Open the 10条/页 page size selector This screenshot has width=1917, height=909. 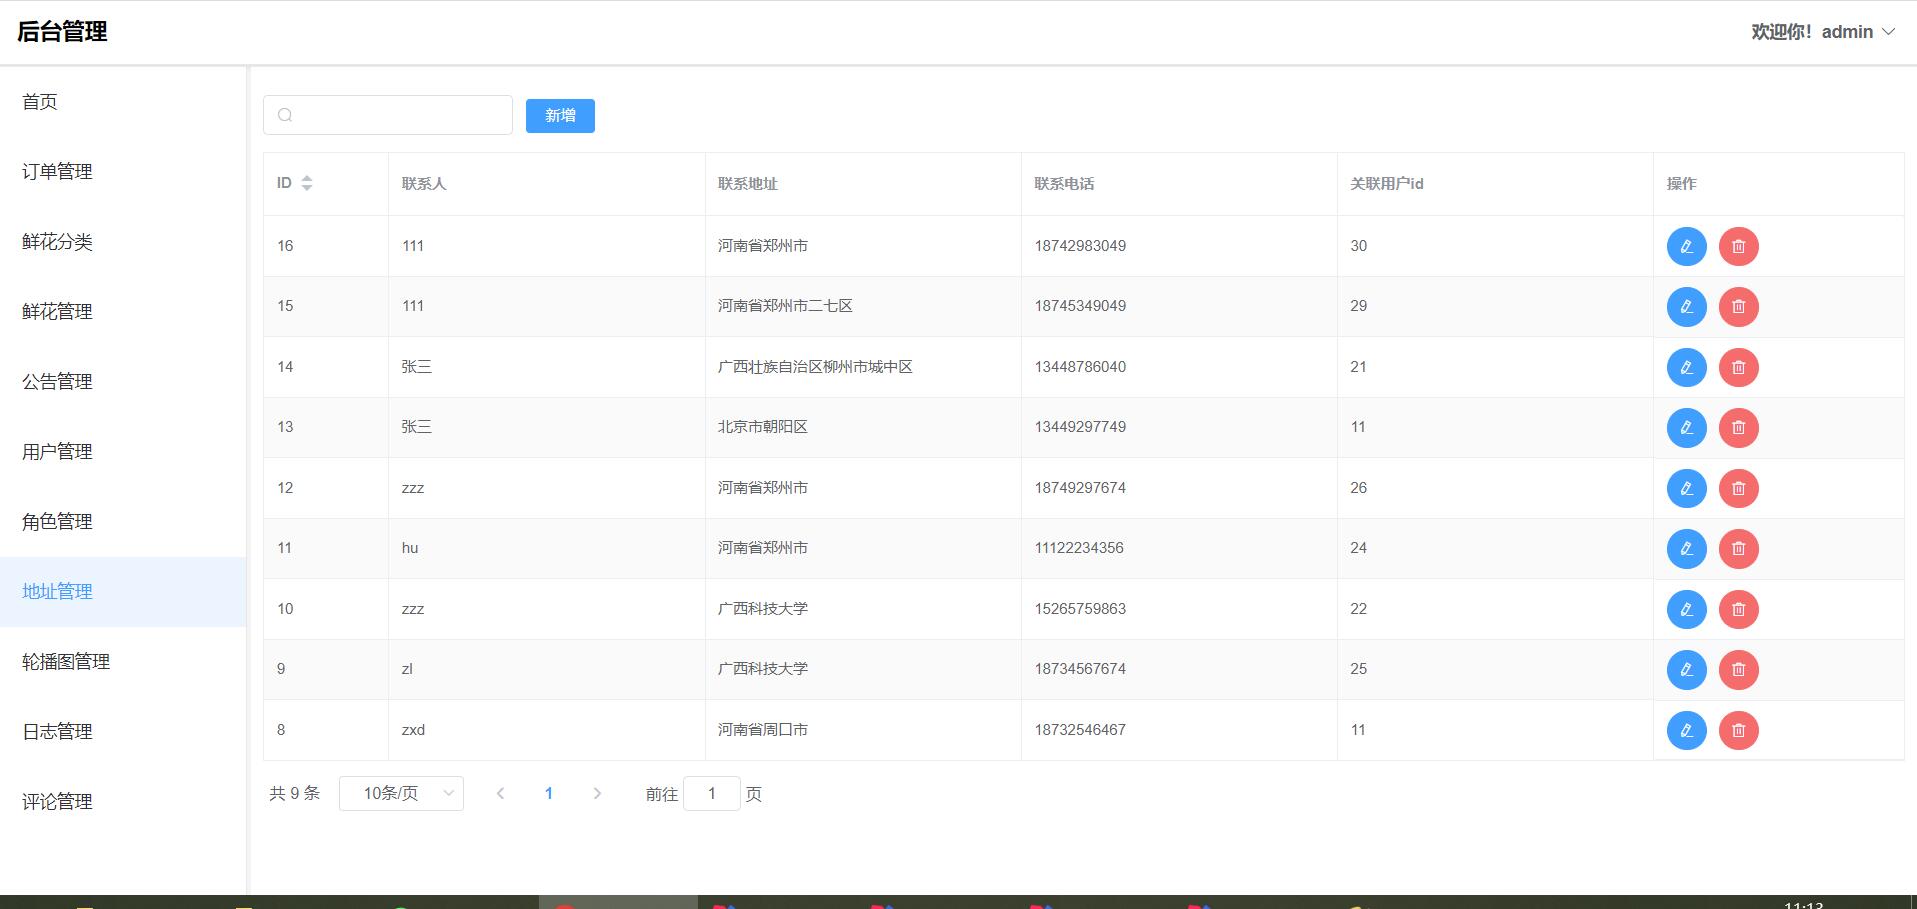(401, 793)
